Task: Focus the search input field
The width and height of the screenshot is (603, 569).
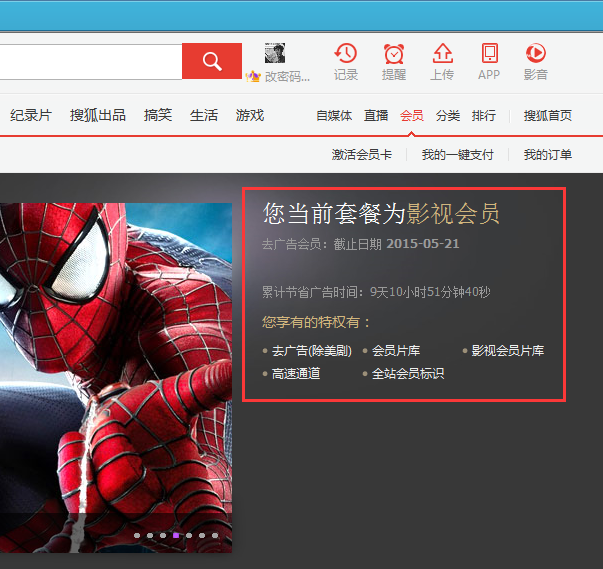Action: (91, 62)
